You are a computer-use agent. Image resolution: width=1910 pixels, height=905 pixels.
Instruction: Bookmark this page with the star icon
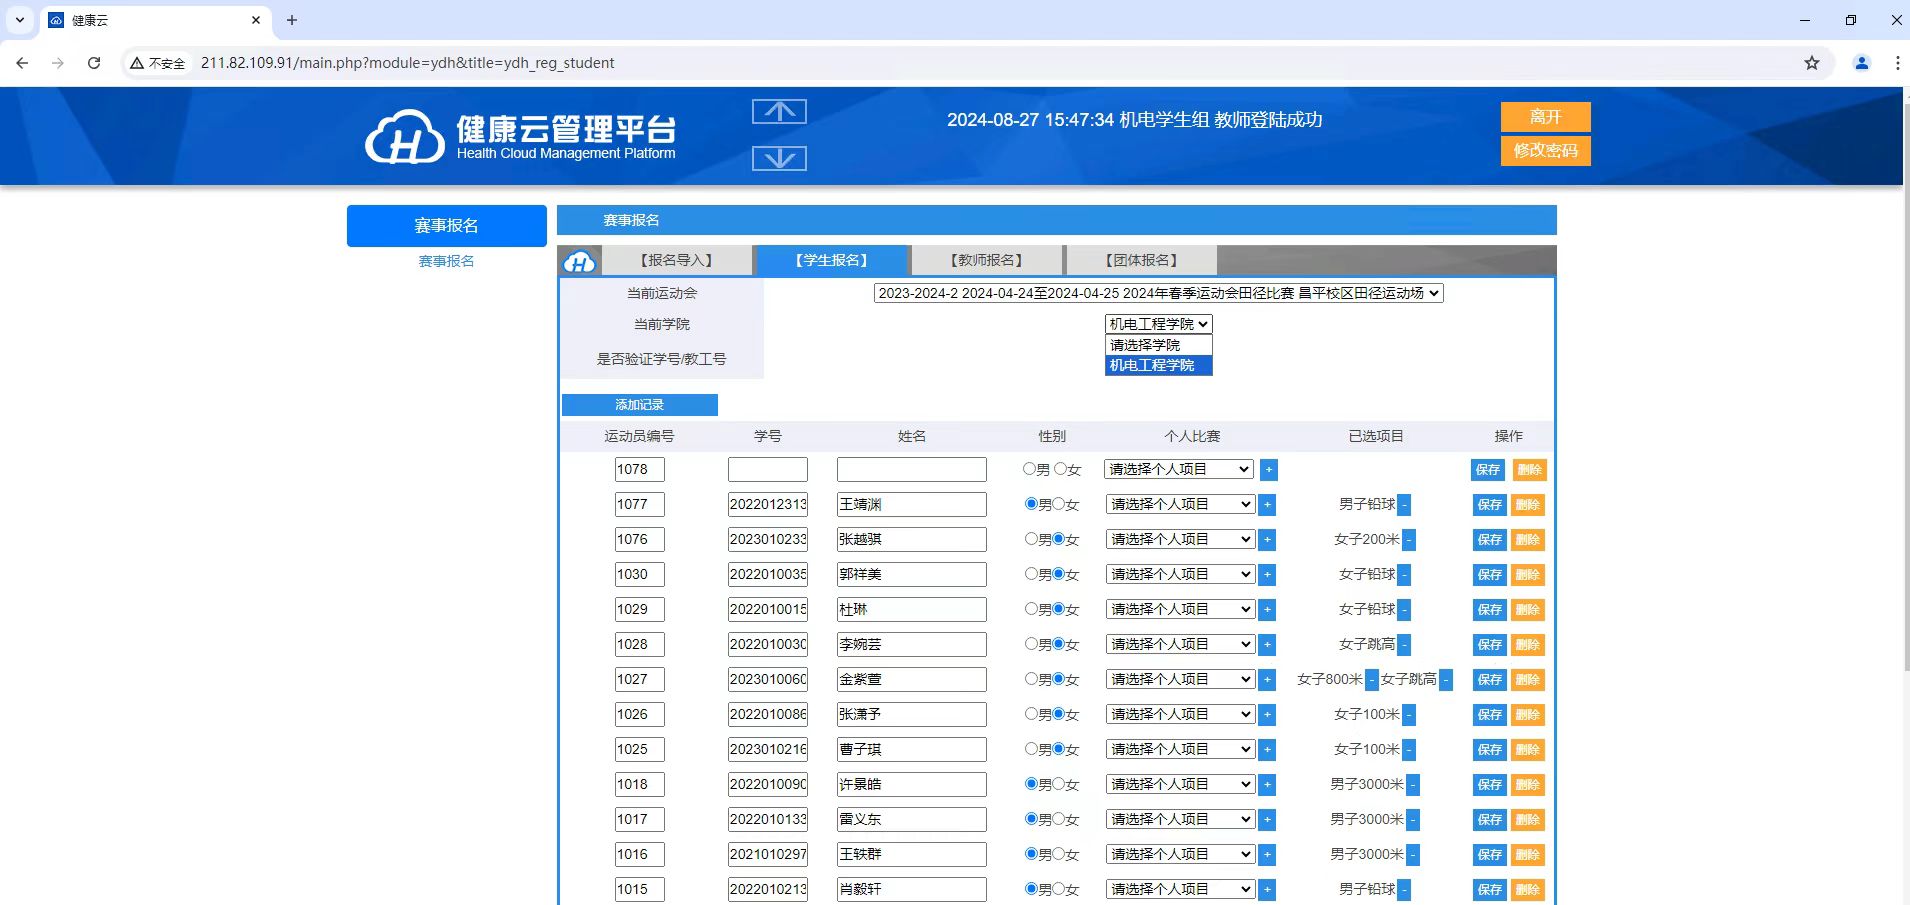tap(1811, 63)
